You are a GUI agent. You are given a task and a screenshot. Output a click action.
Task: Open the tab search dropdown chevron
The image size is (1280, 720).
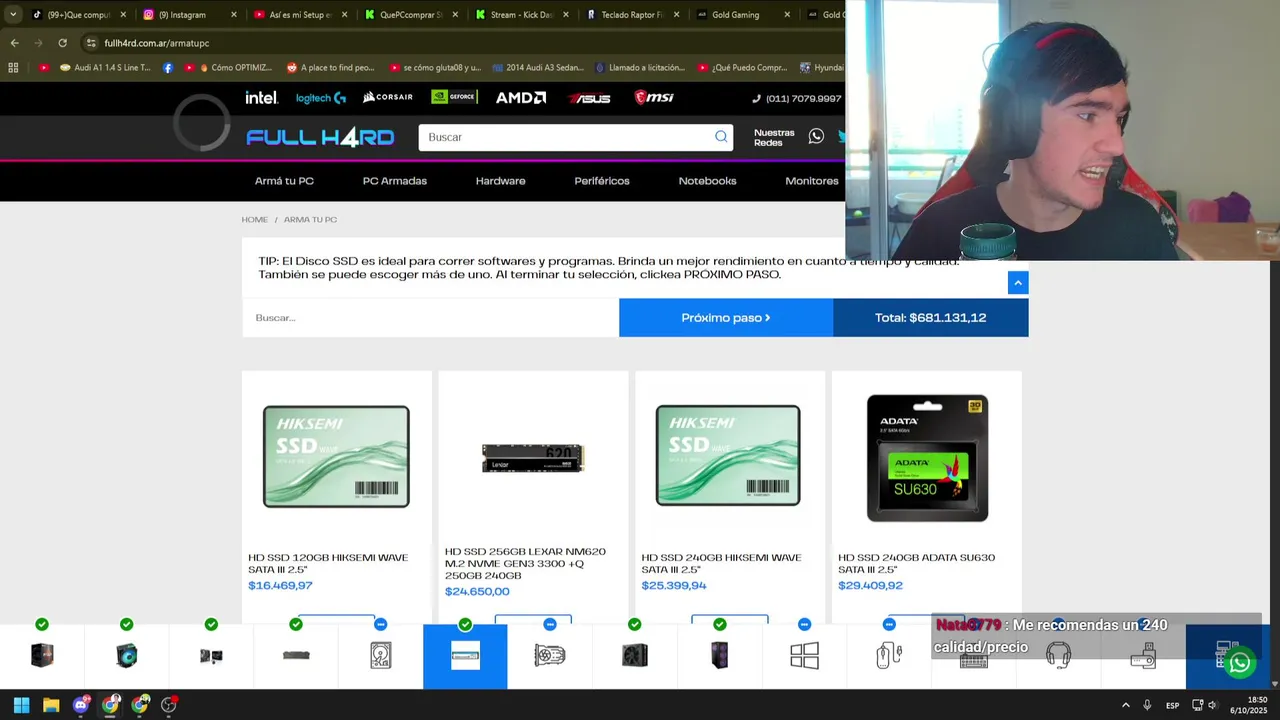(12, 15)
